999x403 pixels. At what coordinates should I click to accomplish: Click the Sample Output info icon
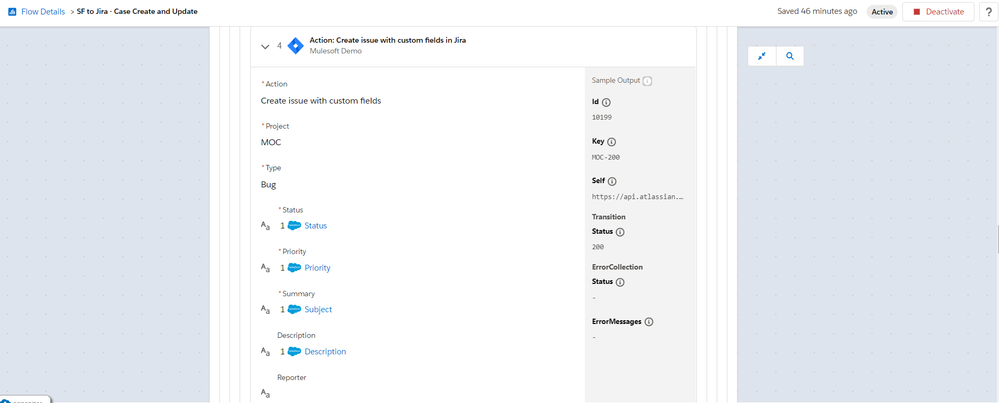coord(647,81)
